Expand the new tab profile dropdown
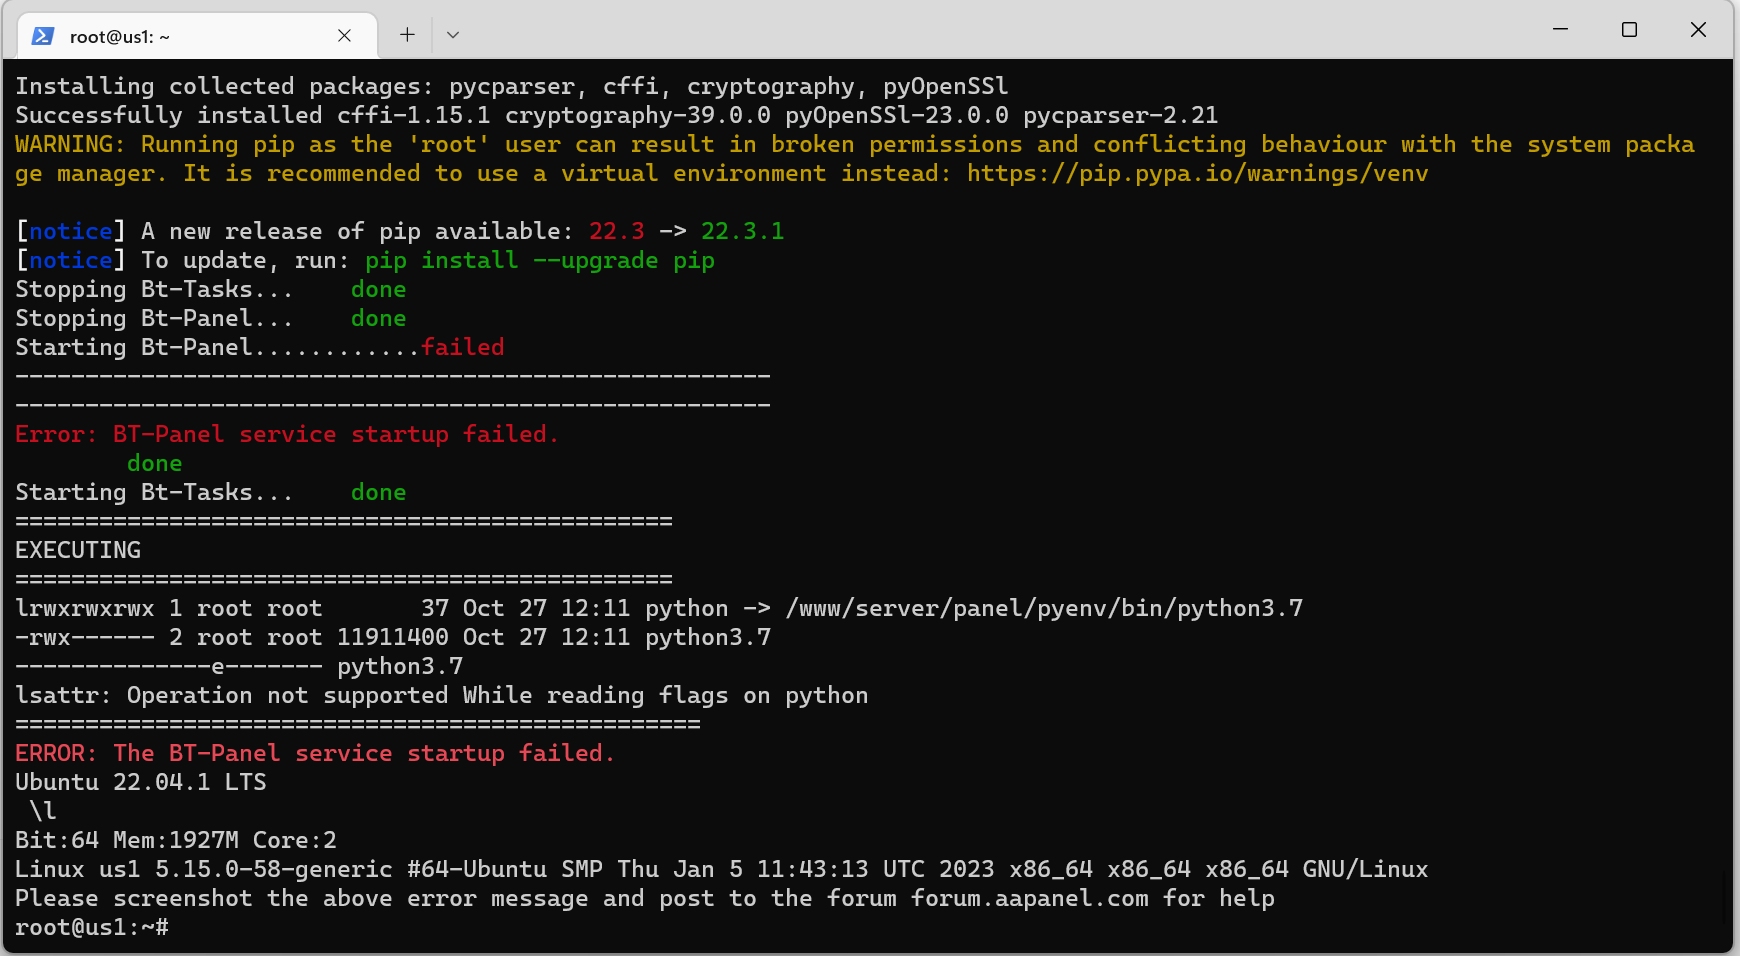The height and width of the screenshot is (956, 1740). coord(453,35)
